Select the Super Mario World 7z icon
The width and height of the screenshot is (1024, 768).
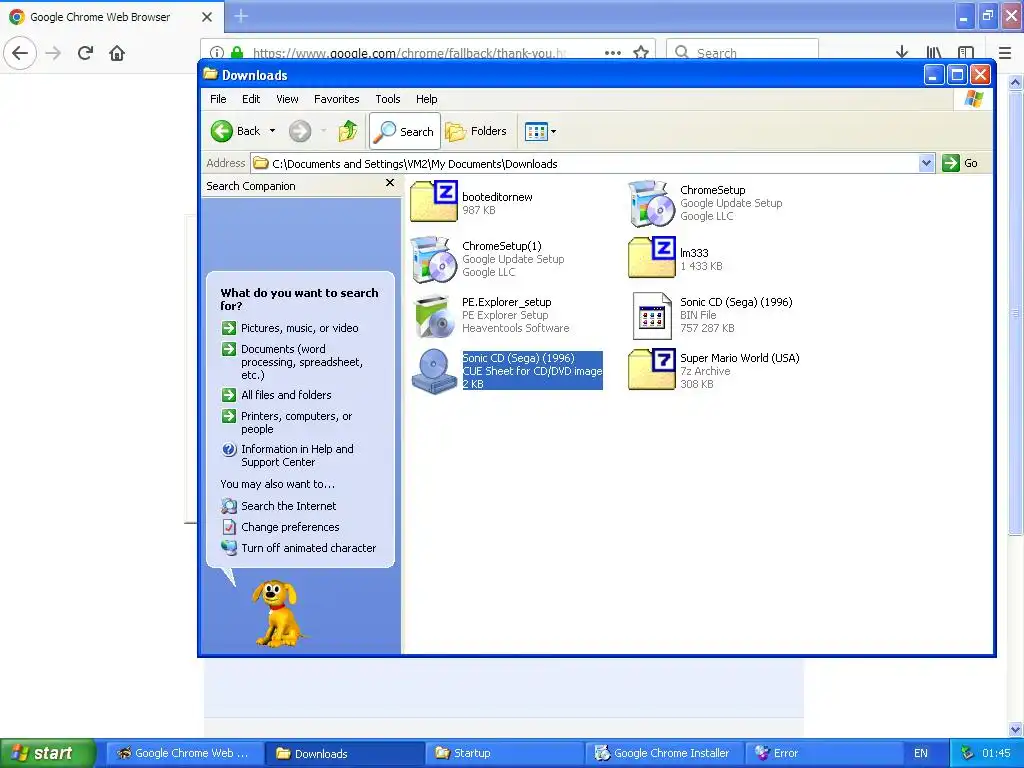pos(652,370)
